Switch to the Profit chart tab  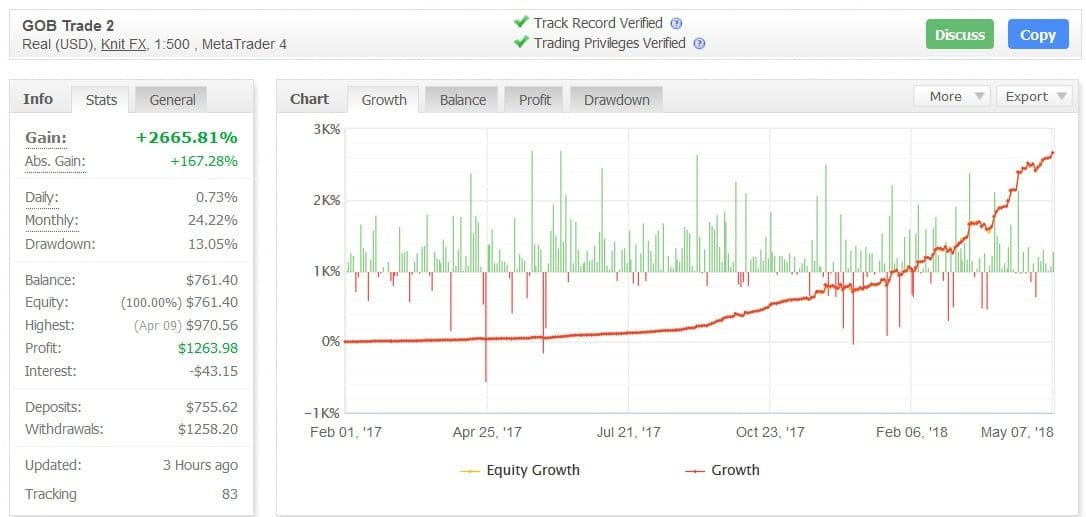pos(535,100)
